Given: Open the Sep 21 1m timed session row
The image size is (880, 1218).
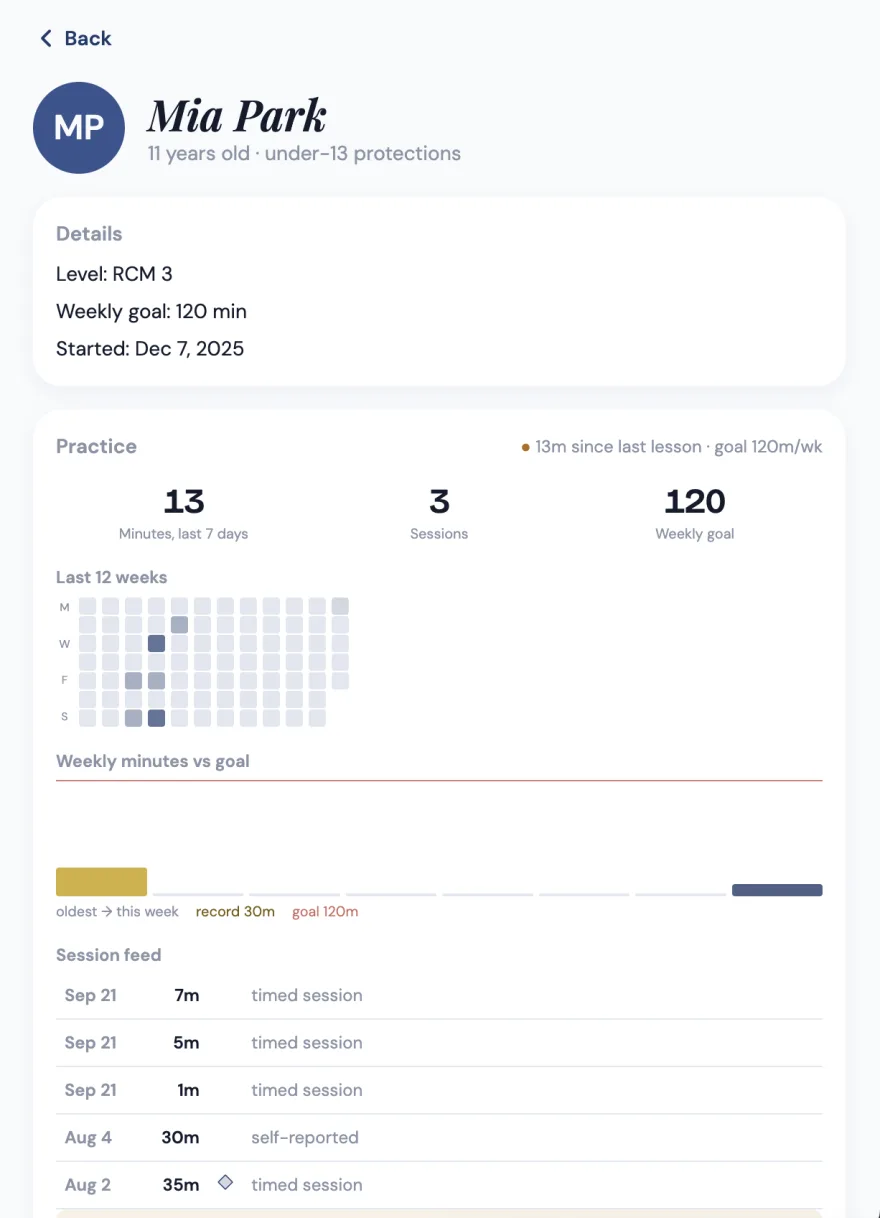Looking at the screenshot, I should pos(439,1090).
